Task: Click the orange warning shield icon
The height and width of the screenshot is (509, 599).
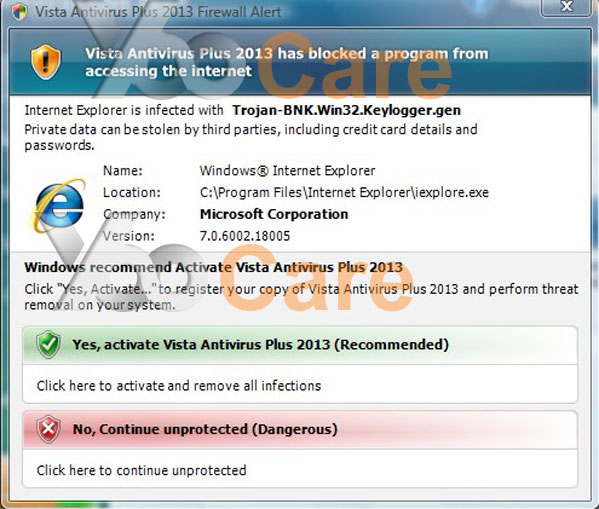Action: 46,62
